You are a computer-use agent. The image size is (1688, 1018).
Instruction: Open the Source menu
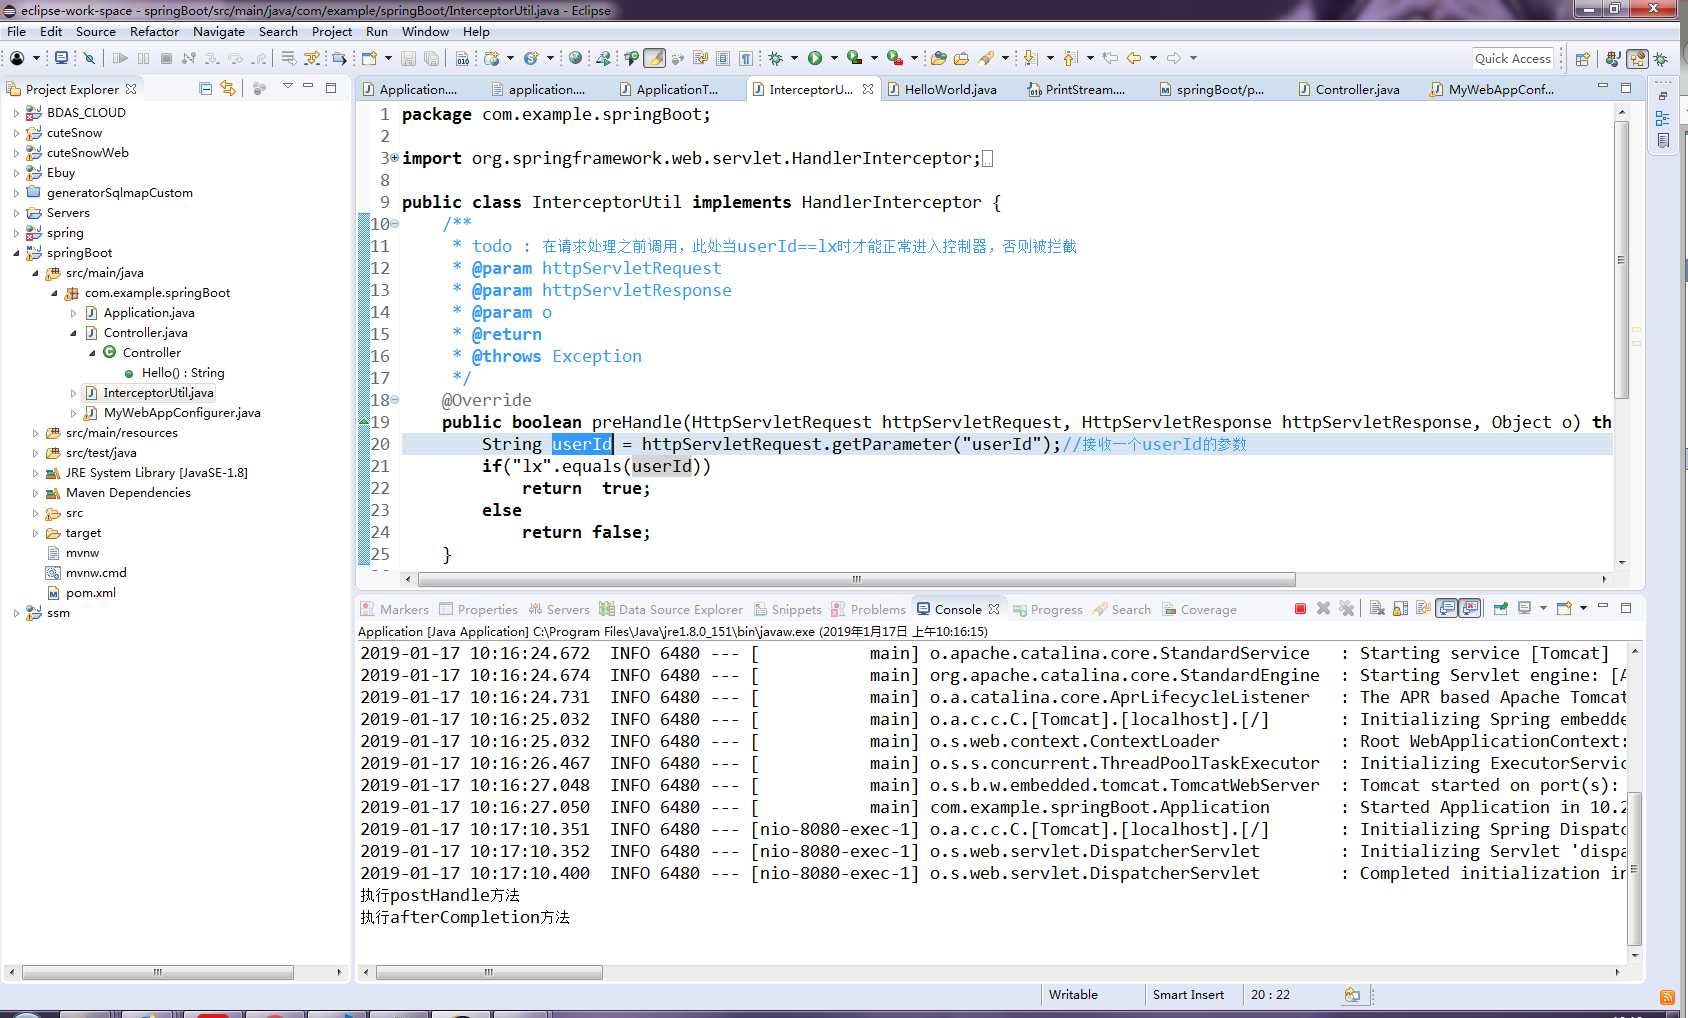click(x=96, y=31)
